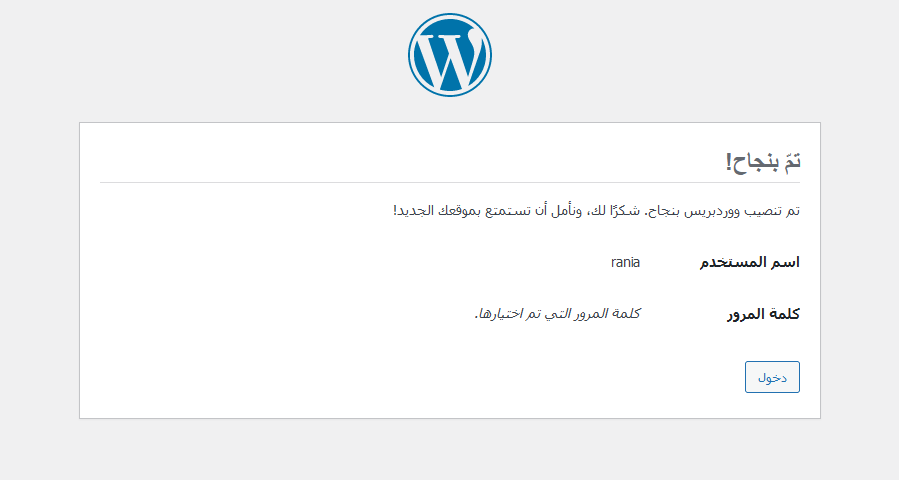Screen dimensions: 899x480
Task: Click the word "تم" starting the success paragraph
Action: tap(793, 211)
